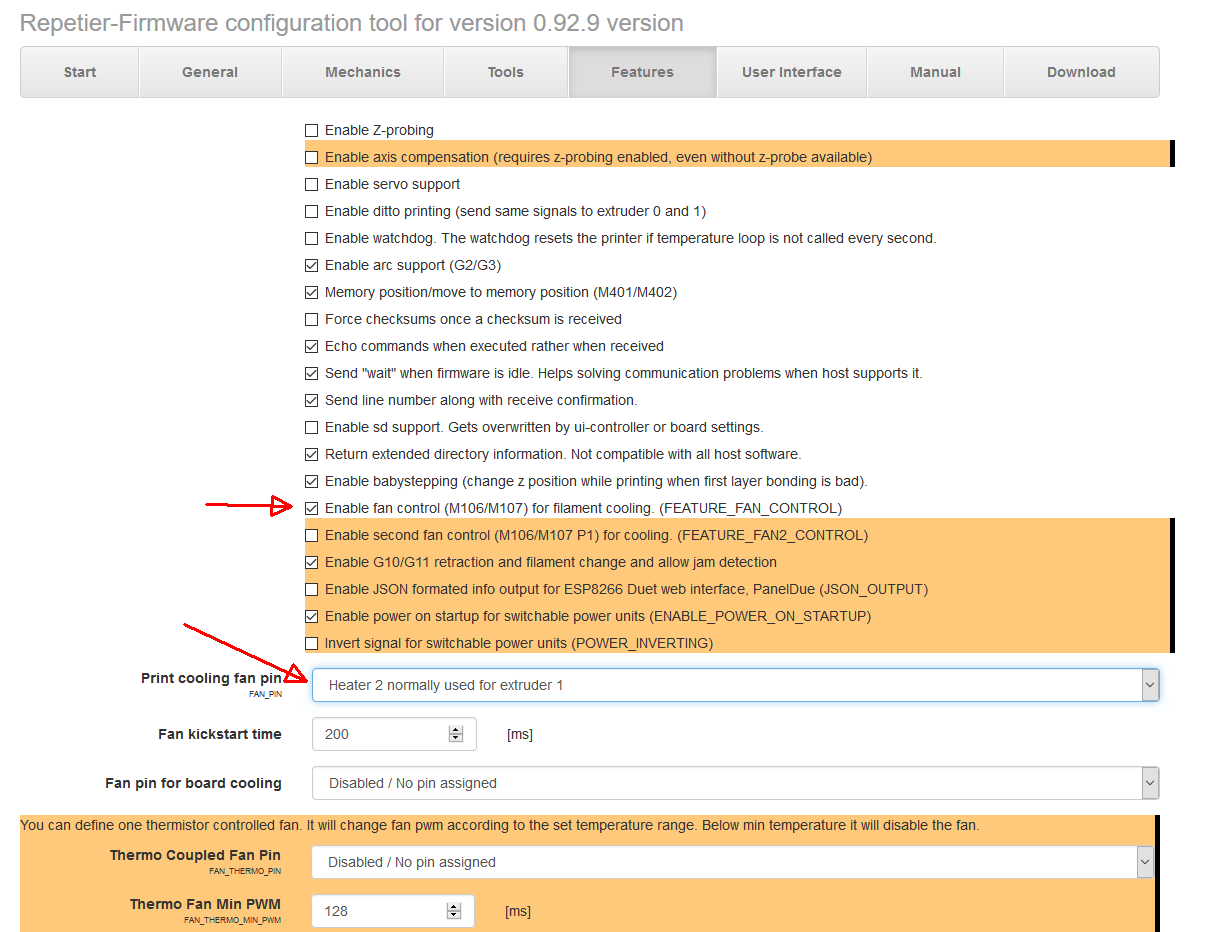The height and width of the screenshot is (932, 1227).
Task: Switch to the Mechanics tab
Action: (362, 72)
